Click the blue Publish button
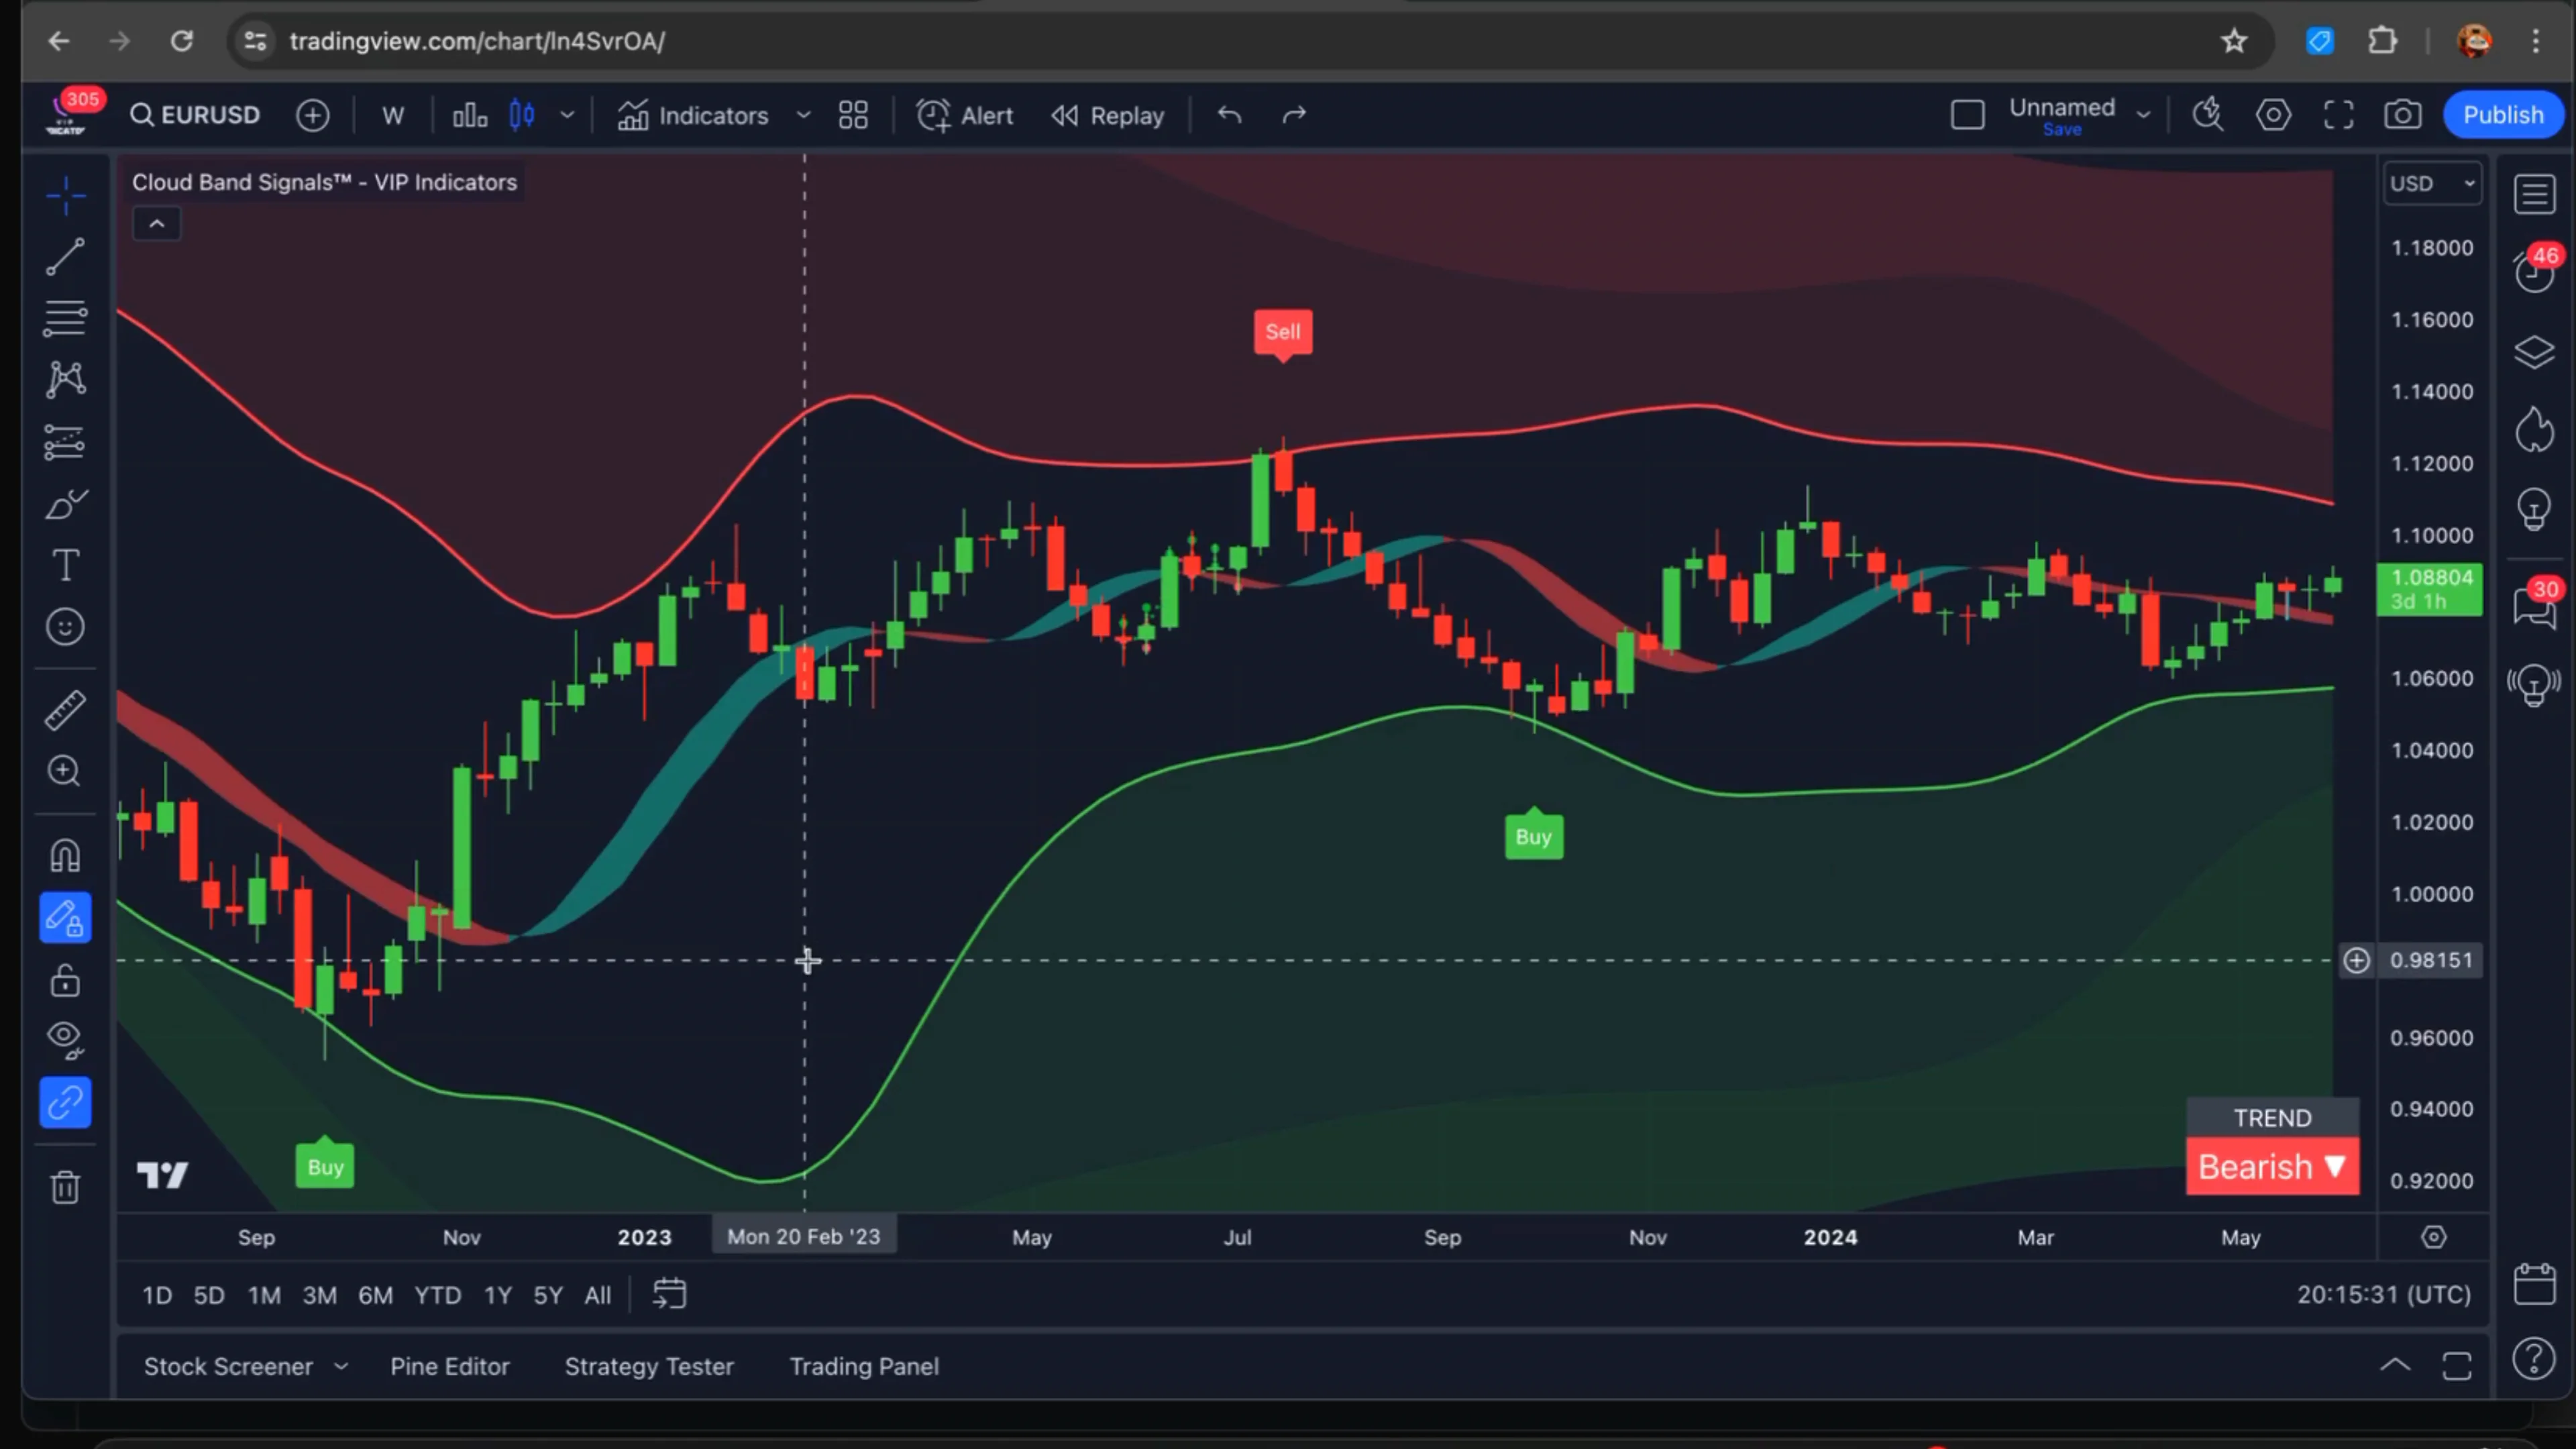2576x1449 pixels. (x=2503, y=114)
